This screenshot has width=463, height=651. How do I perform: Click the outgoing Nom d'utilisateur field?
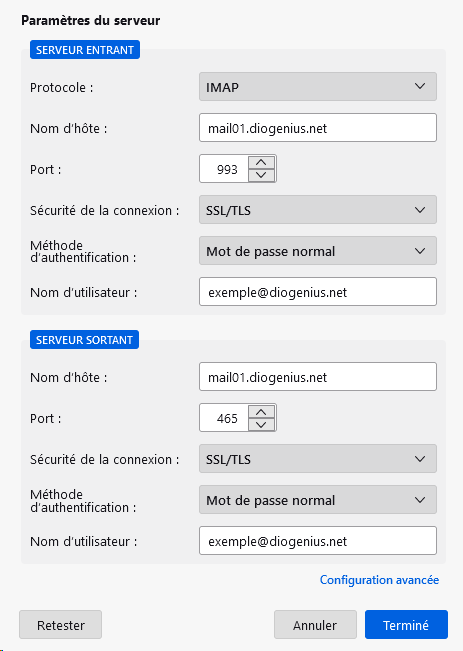tap(318, 541)
